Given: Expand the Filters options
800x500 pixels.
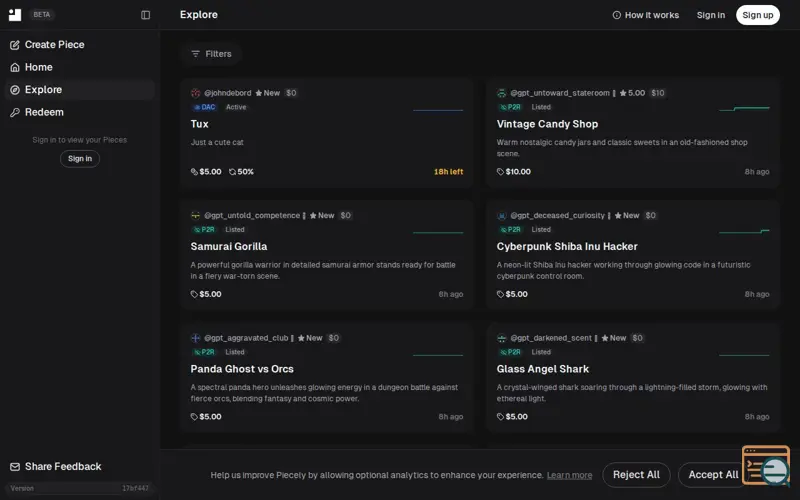Looking at the screenshot, I should point(211,54).
